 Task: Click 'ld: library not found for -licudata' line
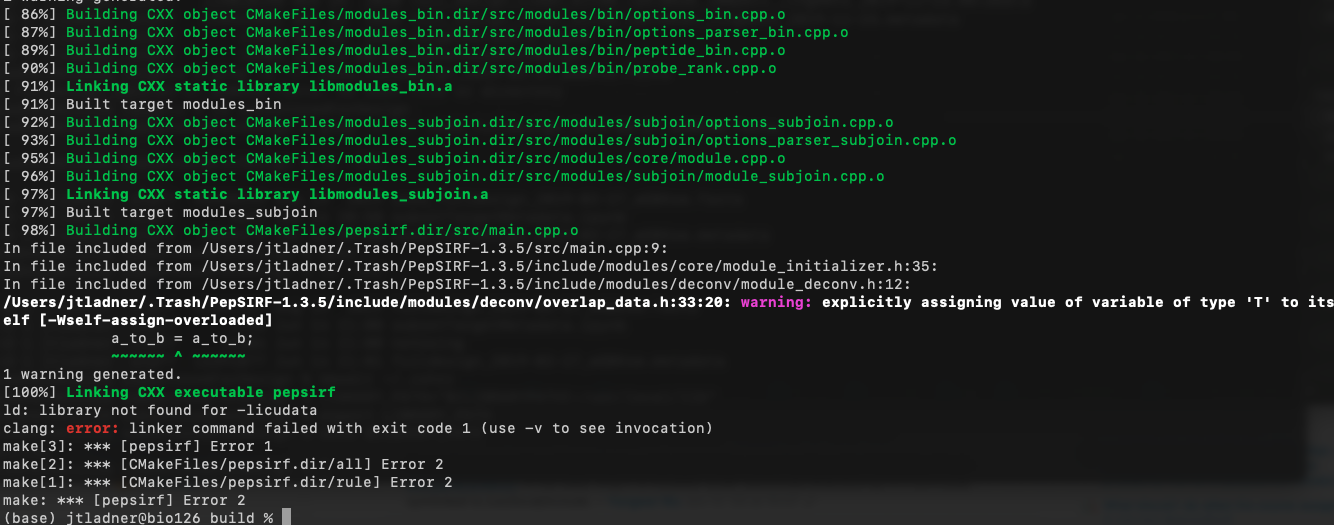[x=161, y=410]
